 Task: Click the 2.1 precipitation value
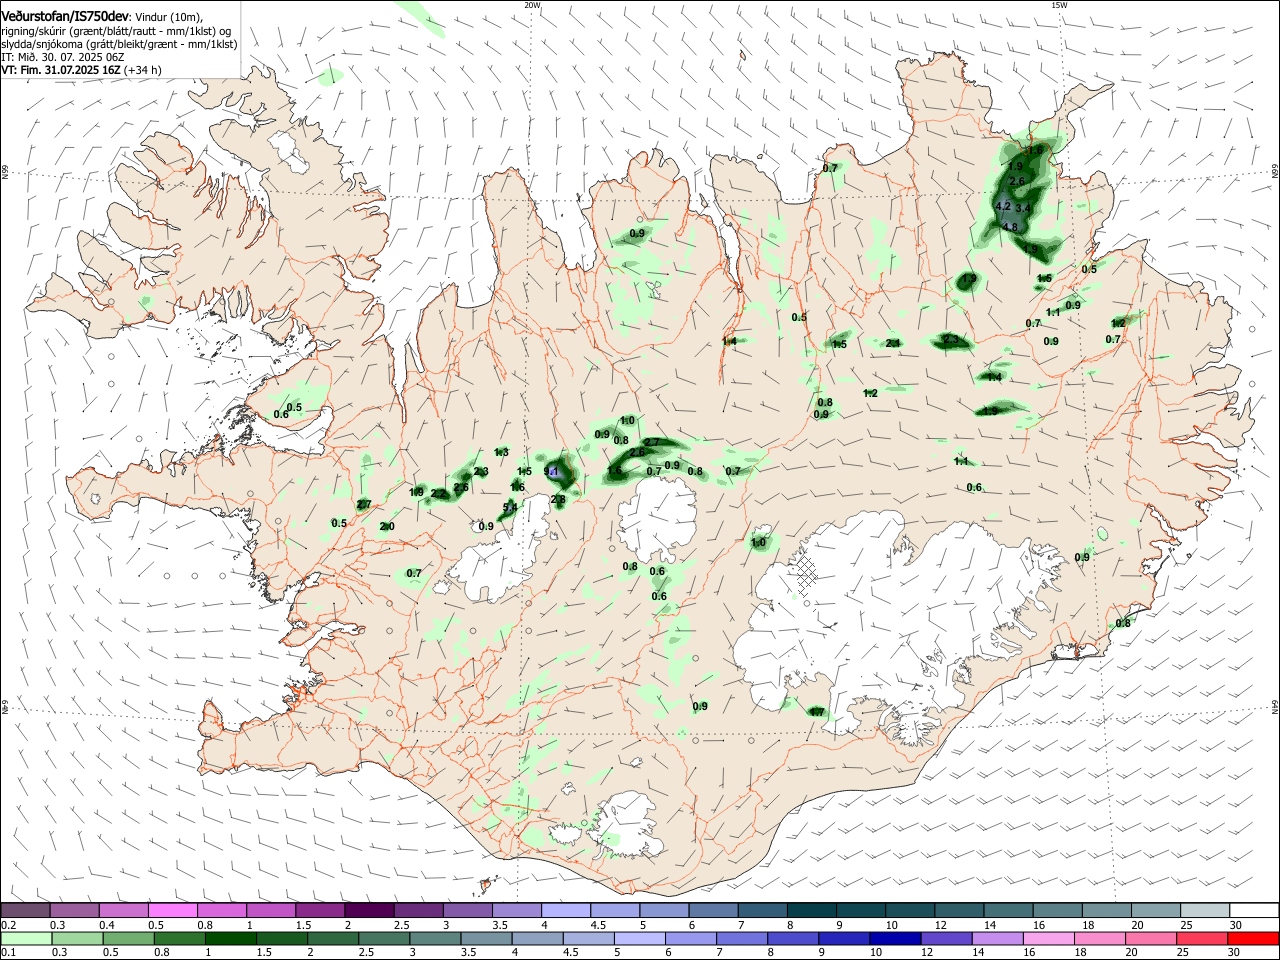click(x=893, y=343)
